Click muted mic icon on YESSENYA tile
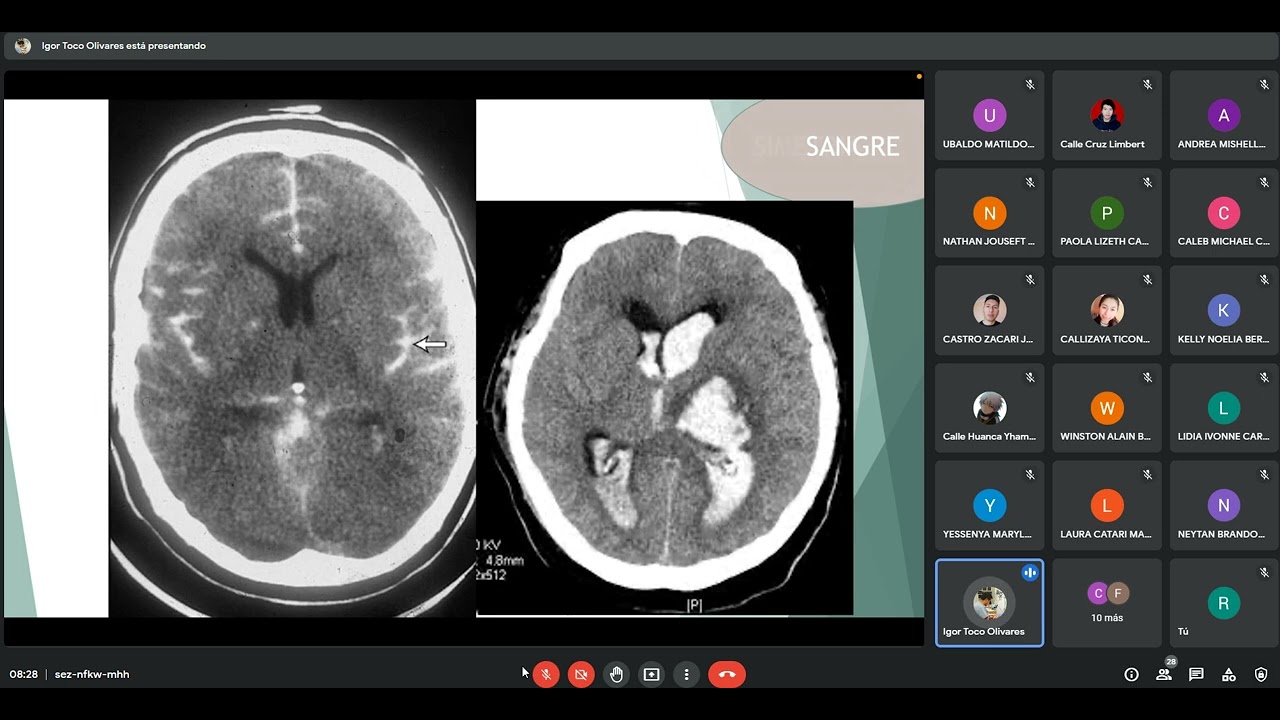The height and width of the screenshot is (720, 1280). coord(1030,475)
